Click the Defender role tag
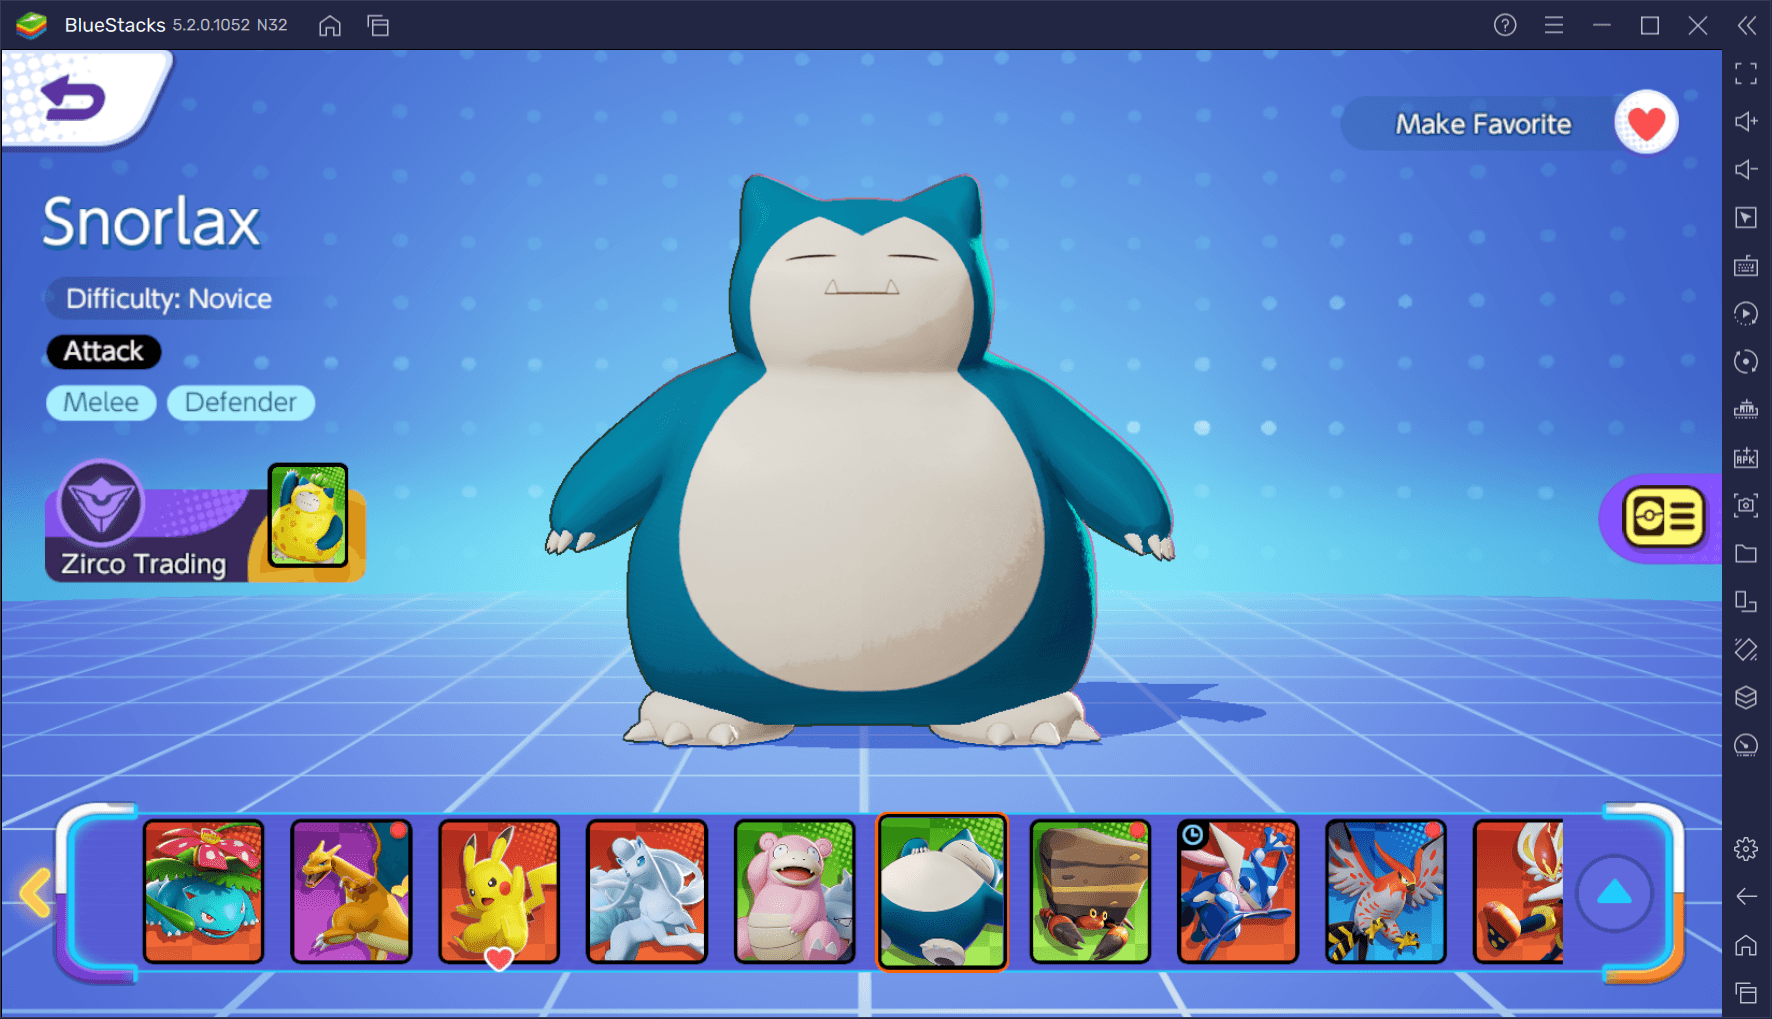Screen dimensions: 1772x1019 [241, 402]
